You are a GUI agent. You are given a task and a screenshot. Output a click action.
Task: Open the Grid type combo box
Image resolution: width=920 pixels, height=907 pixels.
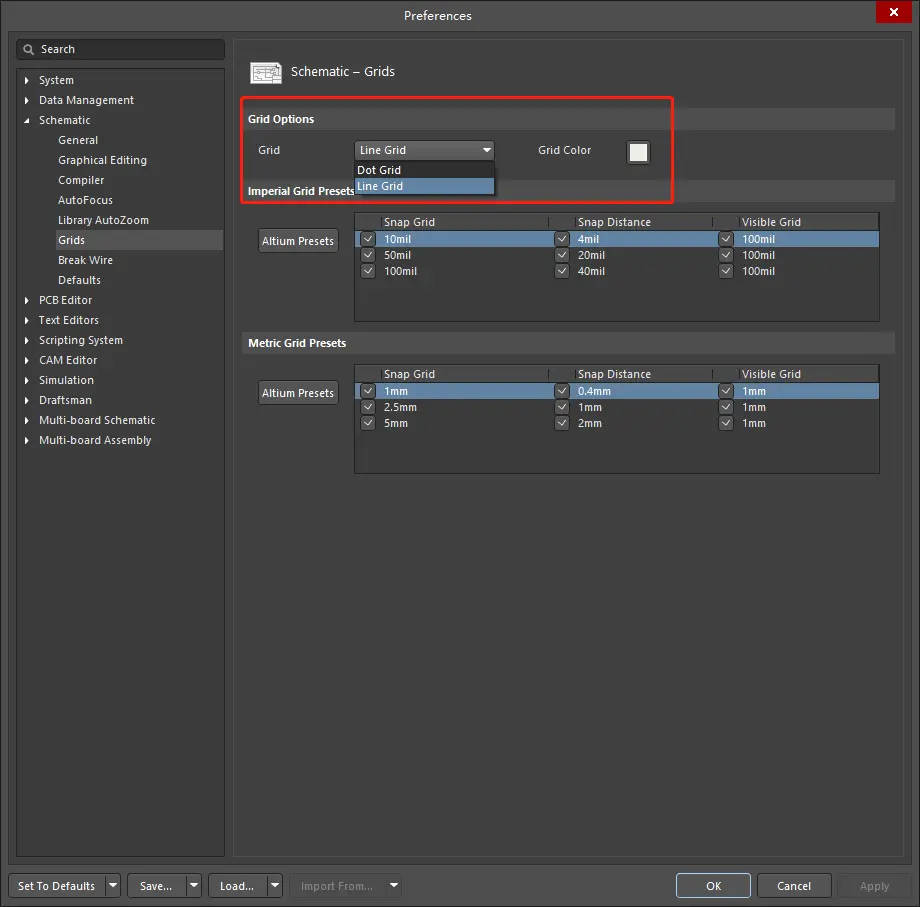tap(424, 150)
